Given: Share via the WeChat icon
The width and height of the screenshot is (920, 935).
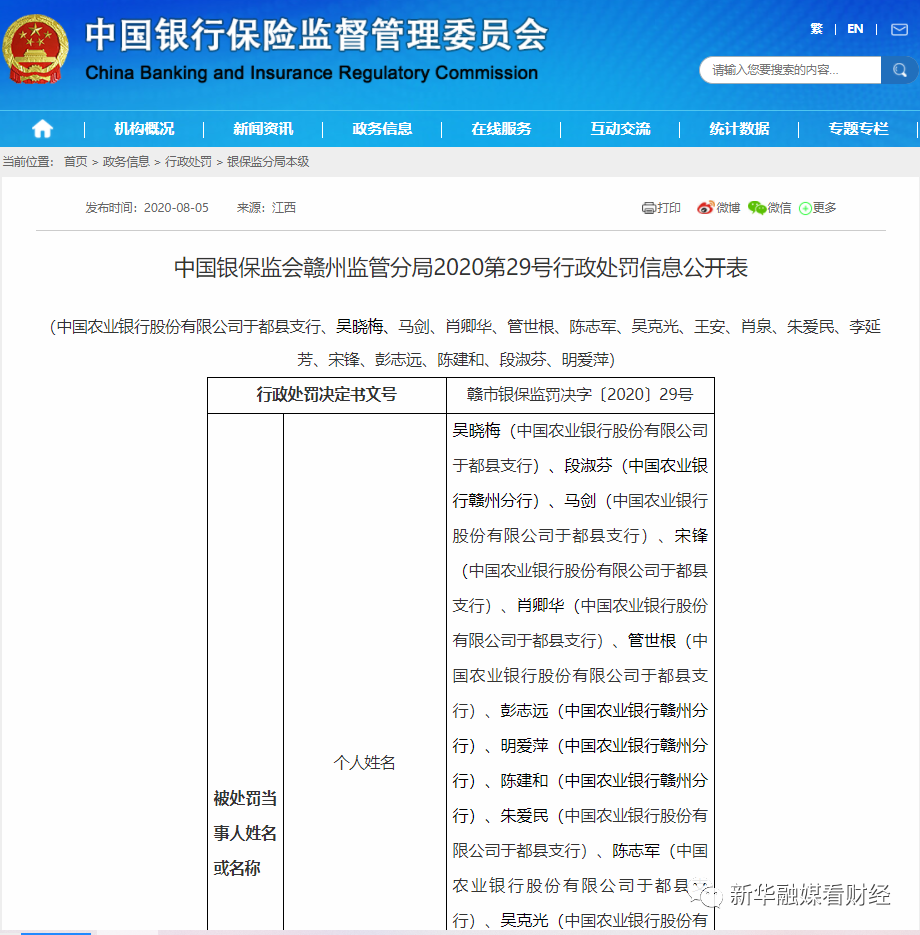Looking at the screenshot, I should [x=757, y=208].
